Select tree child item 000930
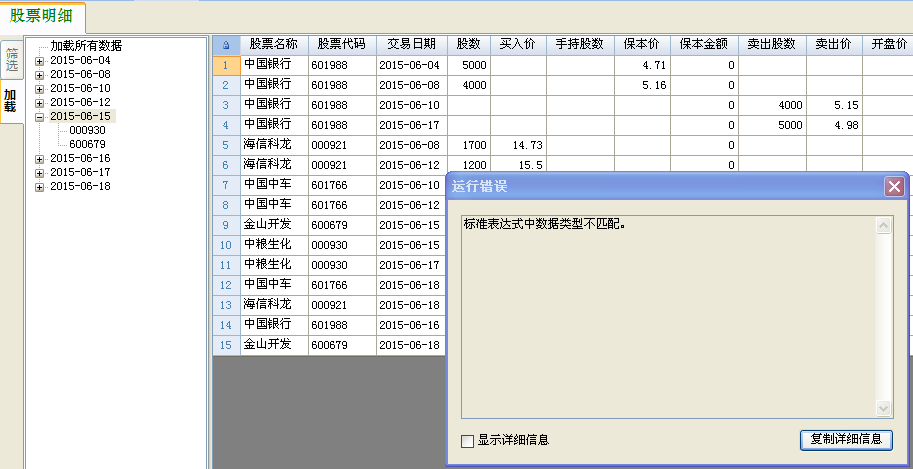This screenshot has height=469, width=913. coord(87,130)
